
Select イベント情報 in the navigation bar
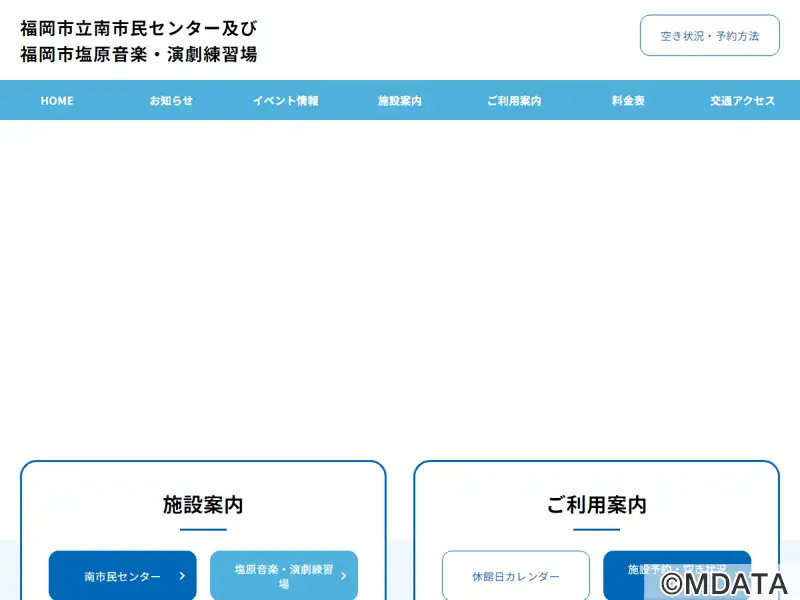click(x=286, y=101)
